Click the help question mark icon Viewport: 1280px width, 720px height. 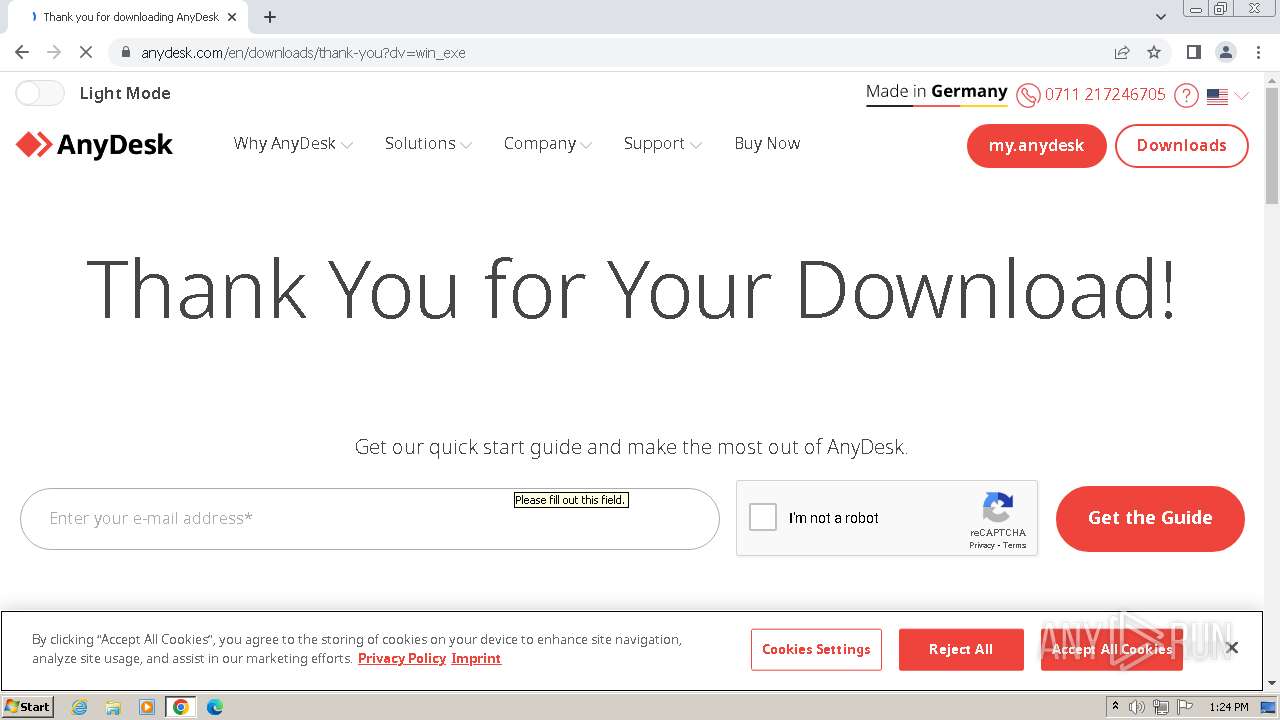[1186, 95]
